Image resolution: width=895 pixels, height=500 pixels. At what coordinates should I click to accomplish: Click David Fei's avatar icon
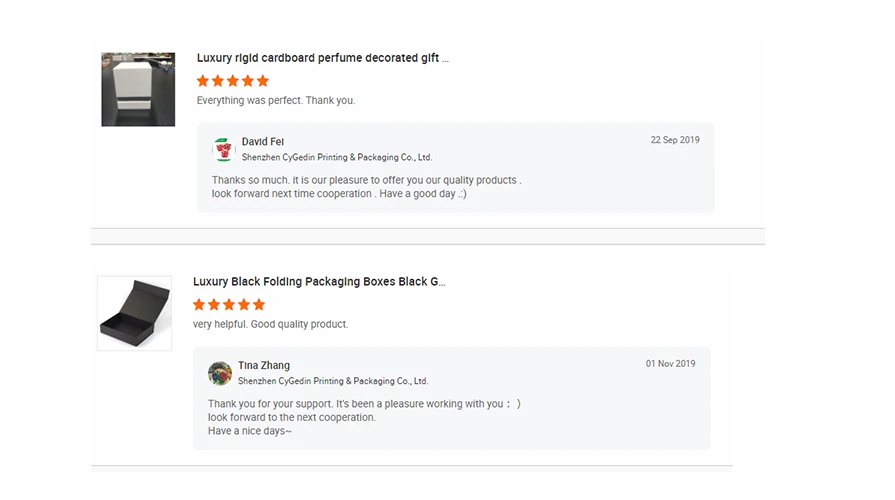223,150
